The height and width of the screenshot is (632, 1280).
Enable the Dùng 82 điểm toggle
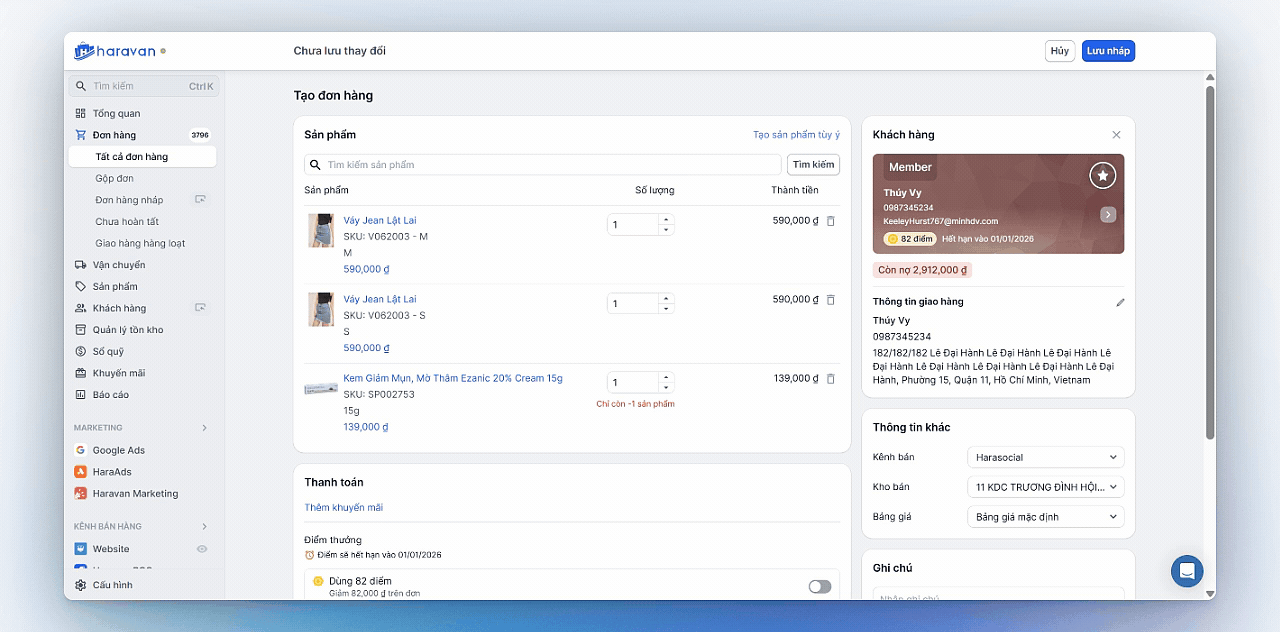pyautogui.click(x=819, y=586)
